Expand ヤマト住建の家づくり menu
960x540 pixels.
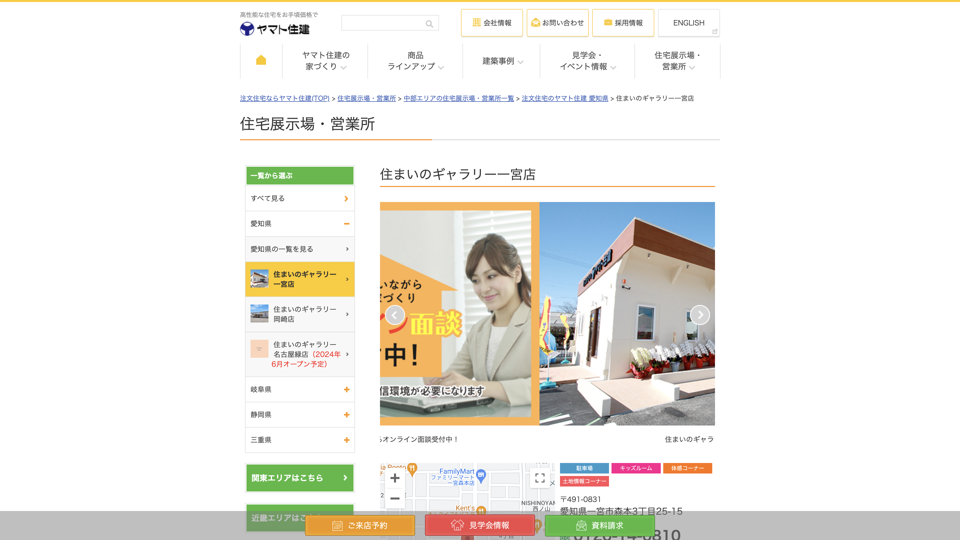click(325, 61)
